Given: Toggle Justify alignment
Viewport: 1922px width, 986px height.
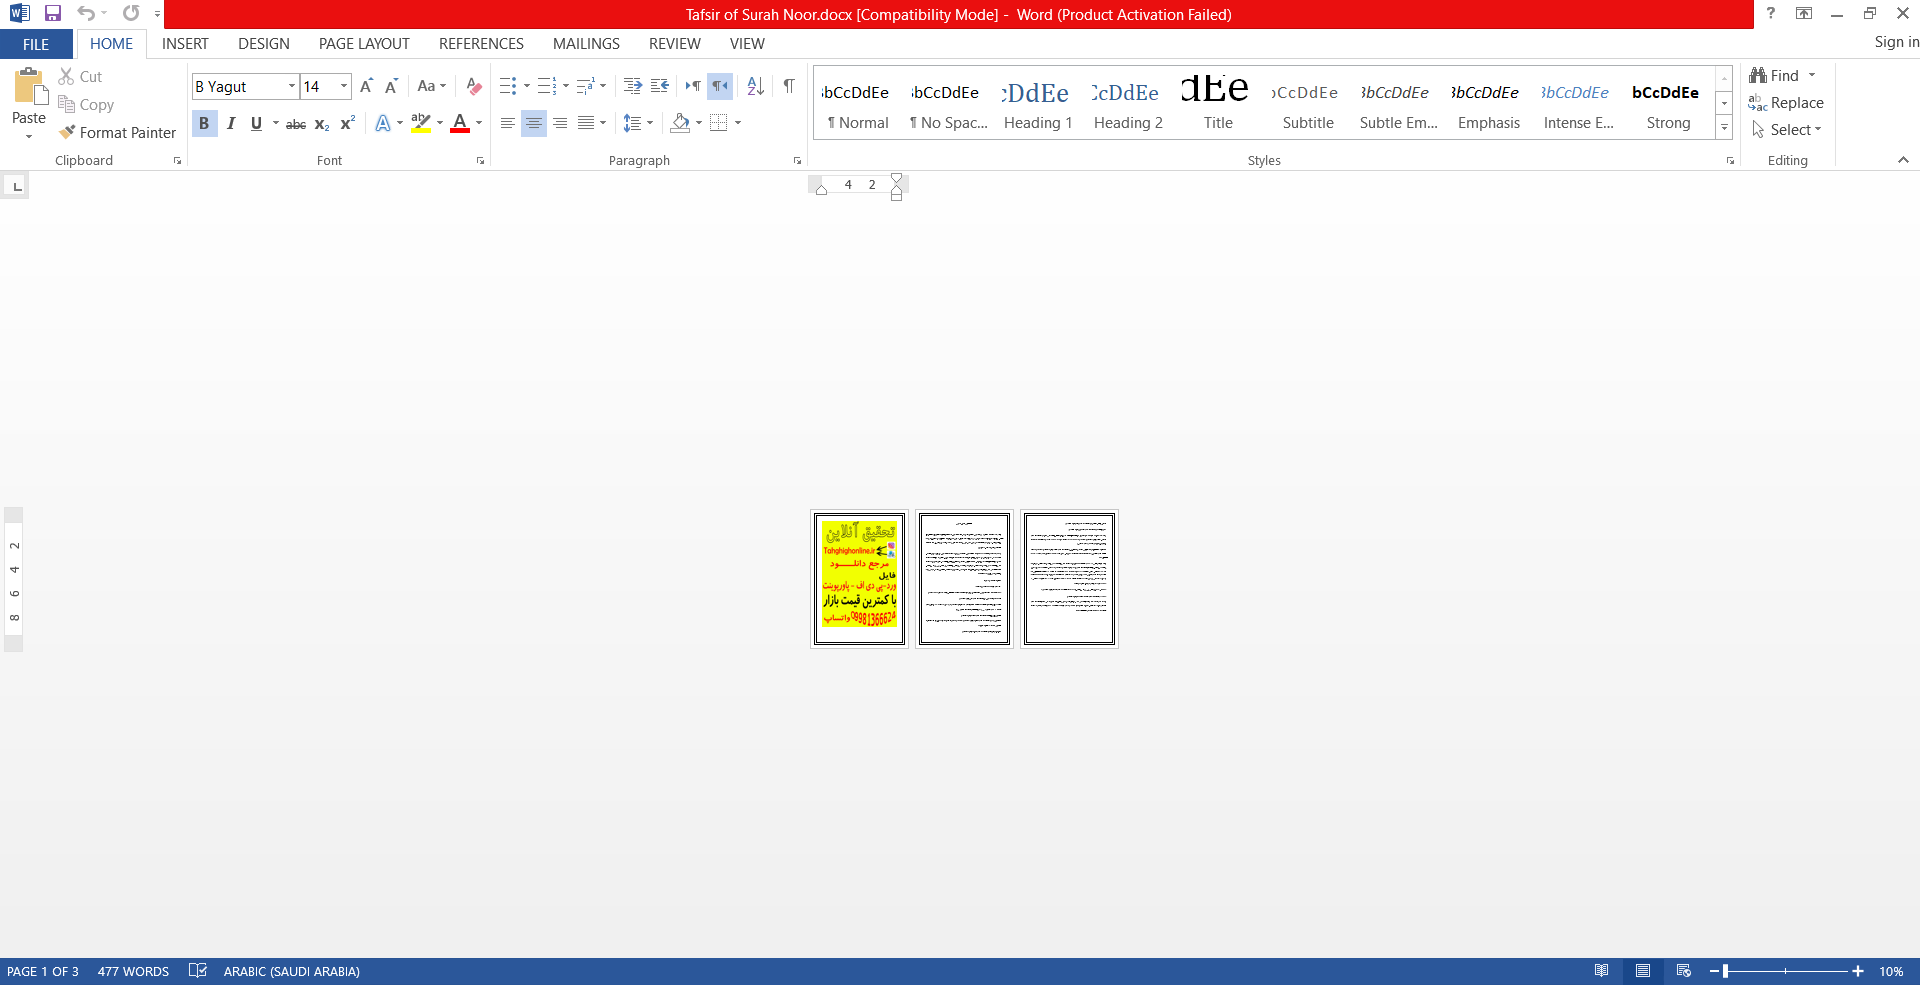Looking at the screenshot, I should [586, 124].
